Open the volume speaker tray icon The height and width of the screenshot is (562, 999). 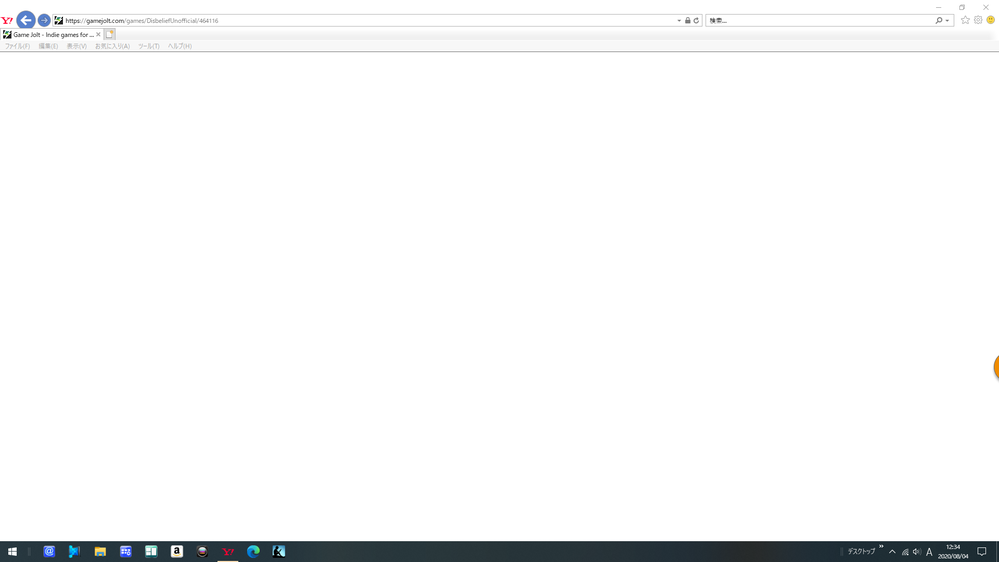click(917, 552)
